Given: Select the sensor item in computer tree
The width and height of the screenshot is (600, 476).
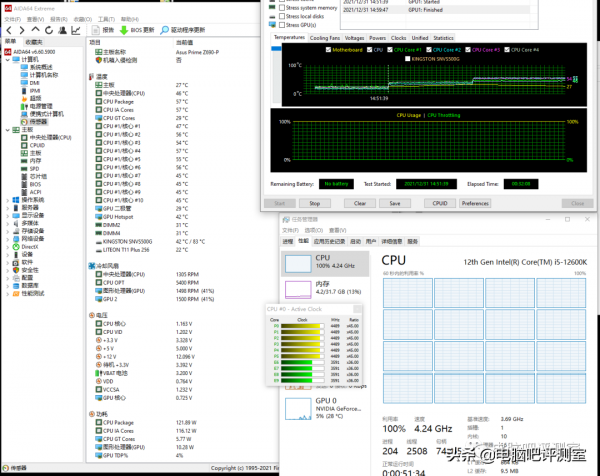Looking at the screenshot, I should (x=38, y=121).
